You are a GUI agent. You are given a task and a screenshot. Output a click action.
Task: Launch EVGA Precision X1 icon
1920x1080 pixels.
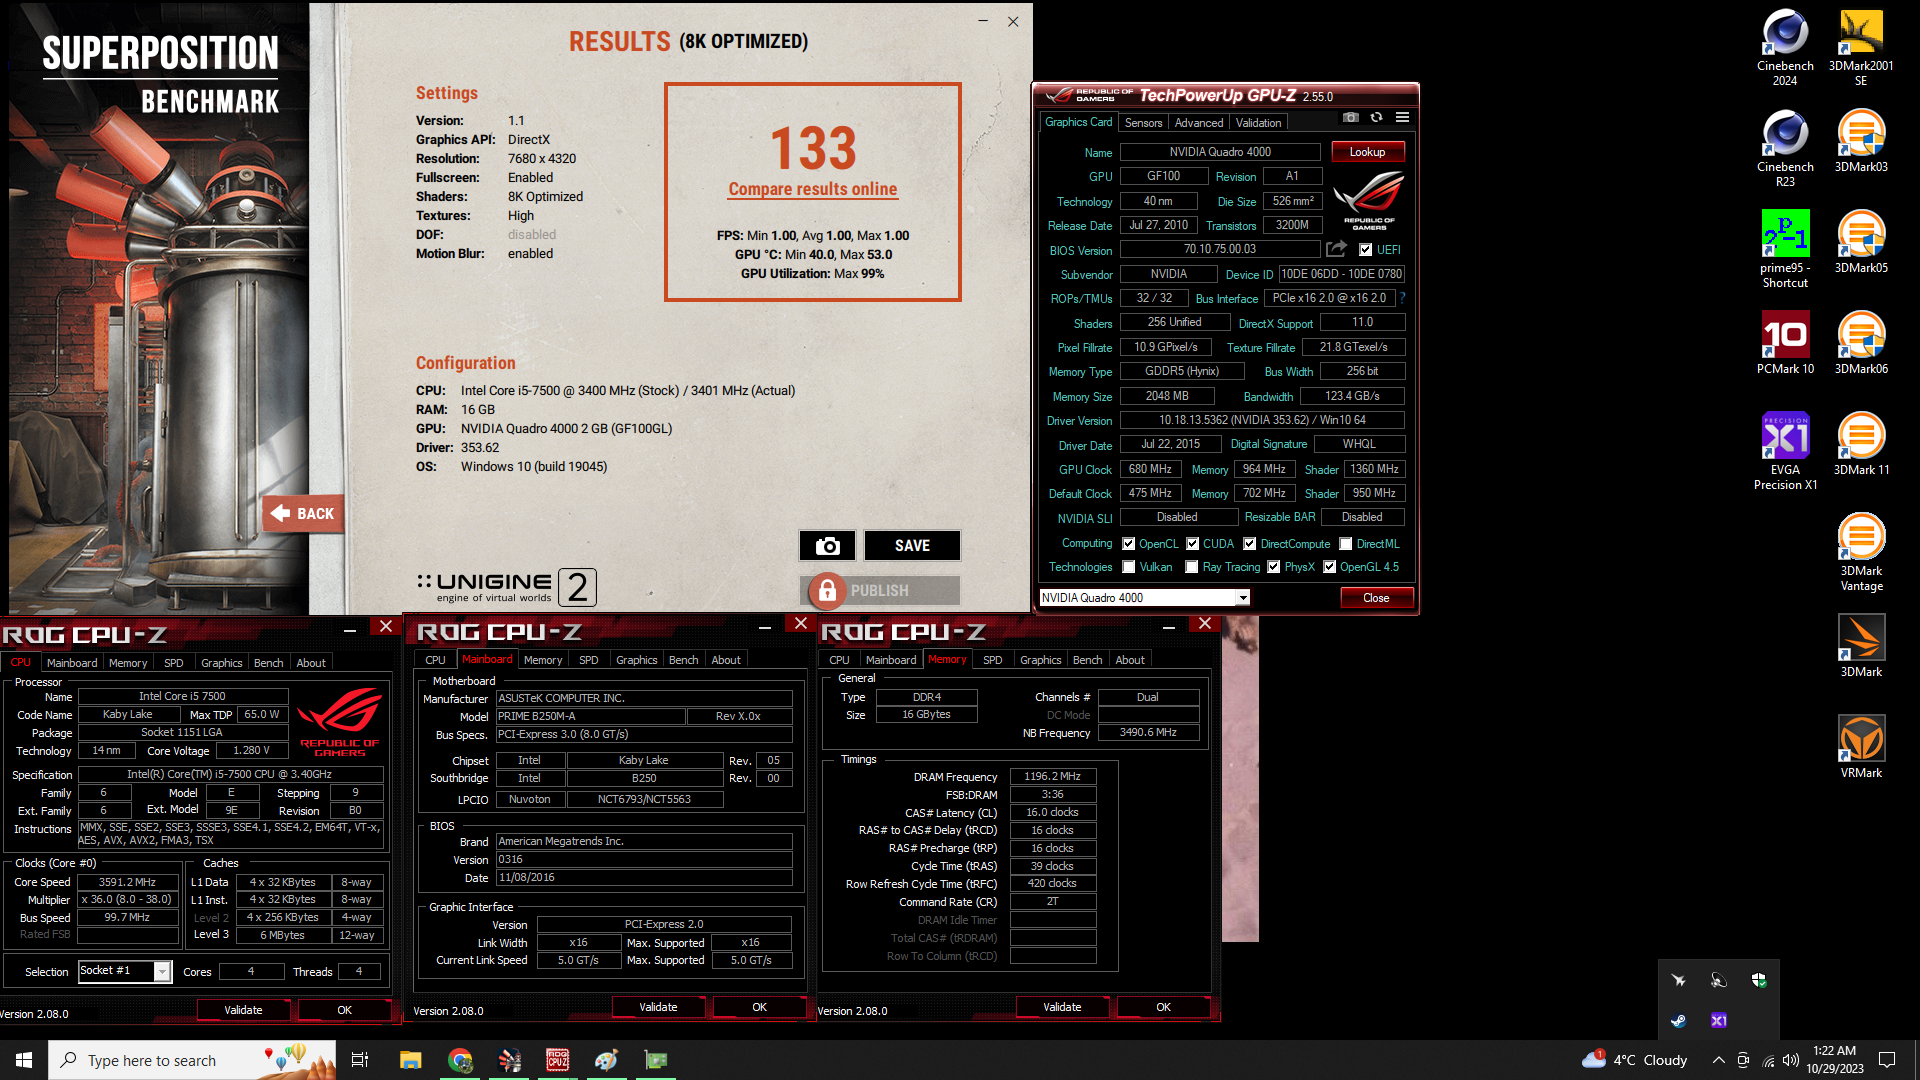point(1785,451)
